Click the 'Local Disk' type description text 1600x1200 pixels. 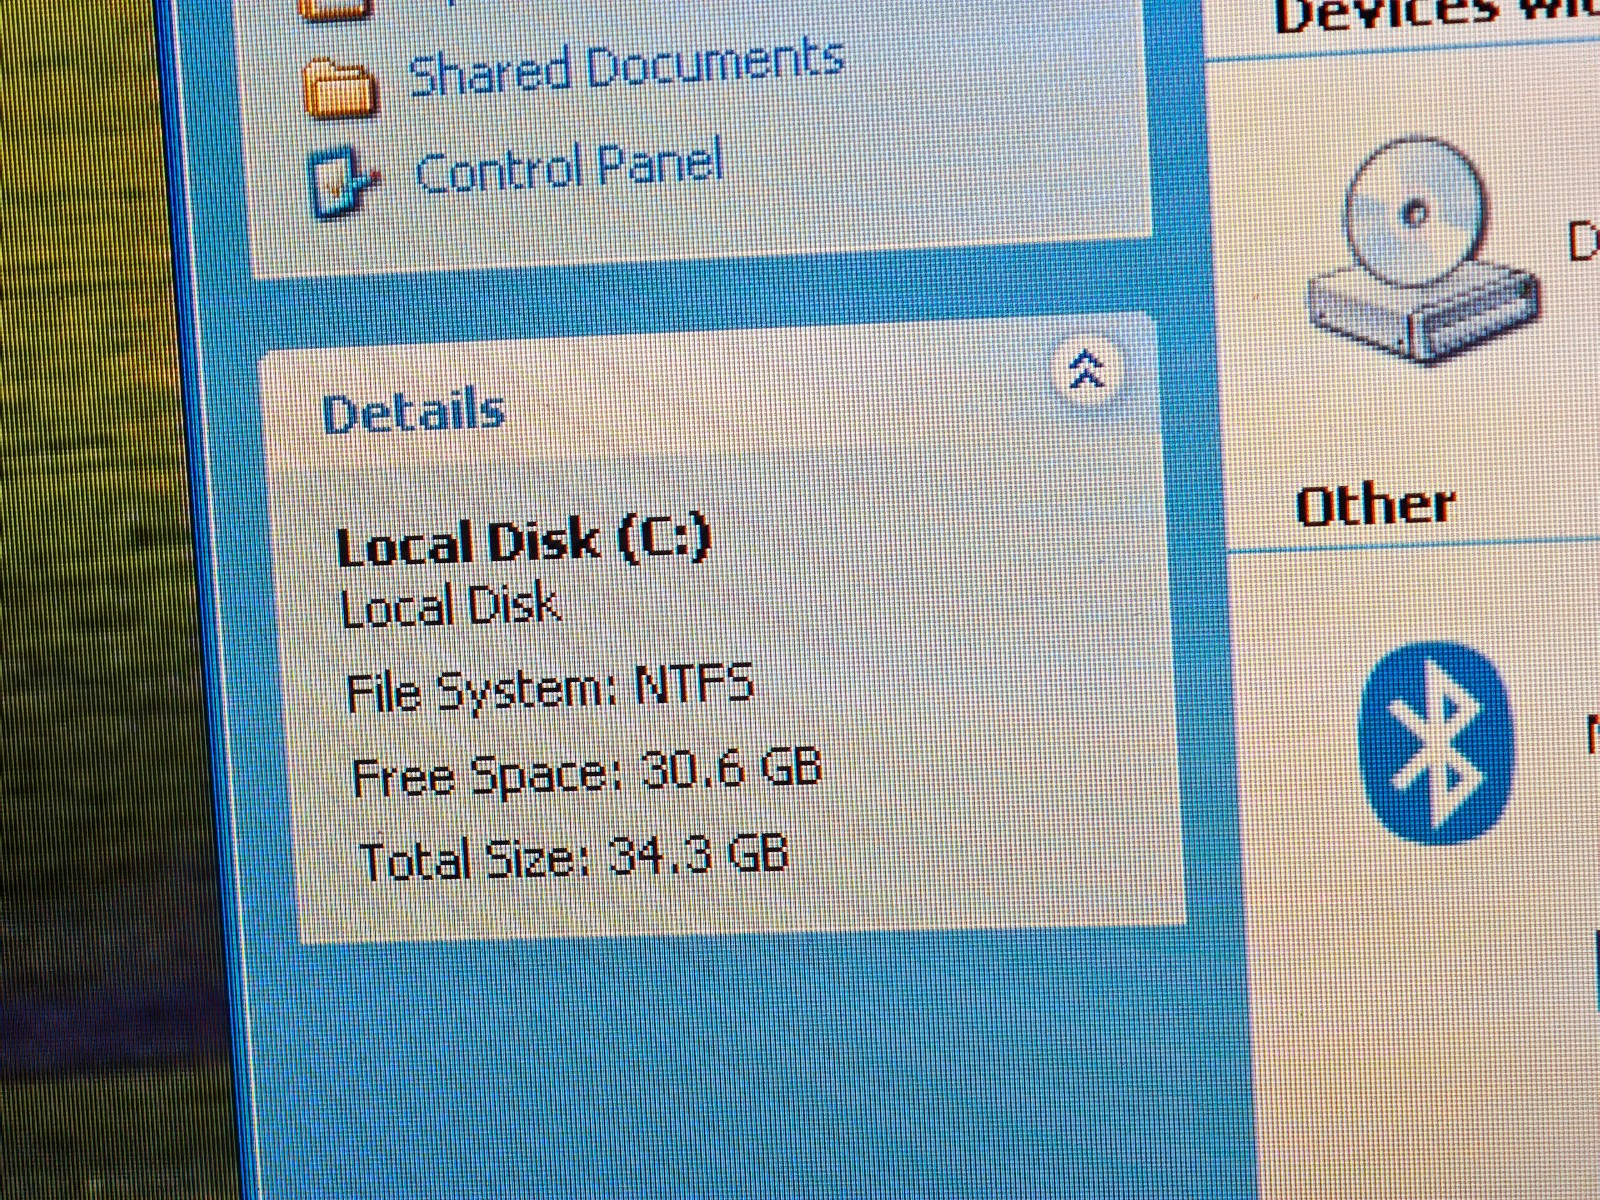[x=450, y=607]
